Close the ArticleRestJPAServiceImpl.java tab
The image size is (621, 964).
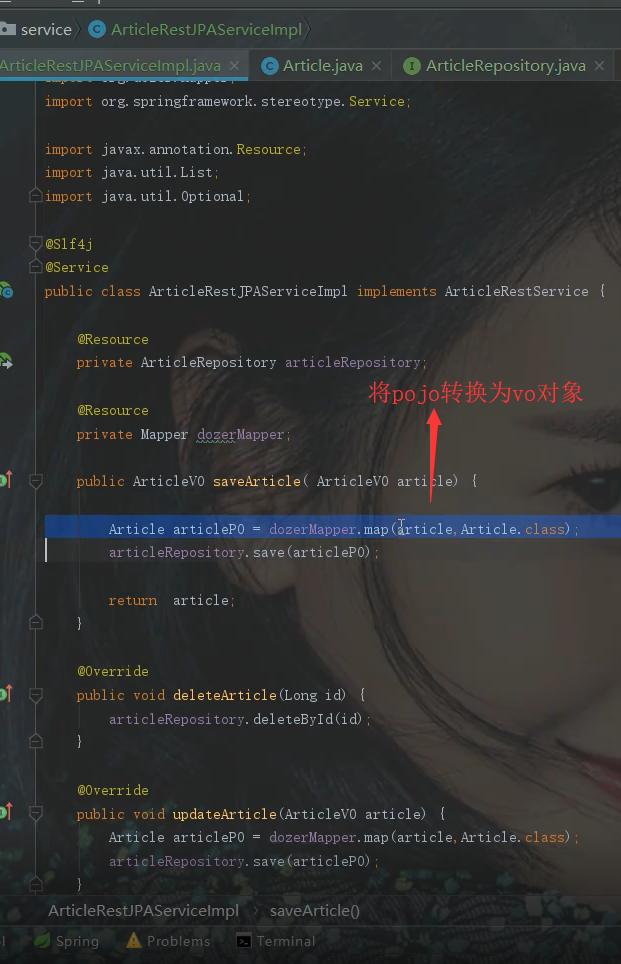click(234, 66)
